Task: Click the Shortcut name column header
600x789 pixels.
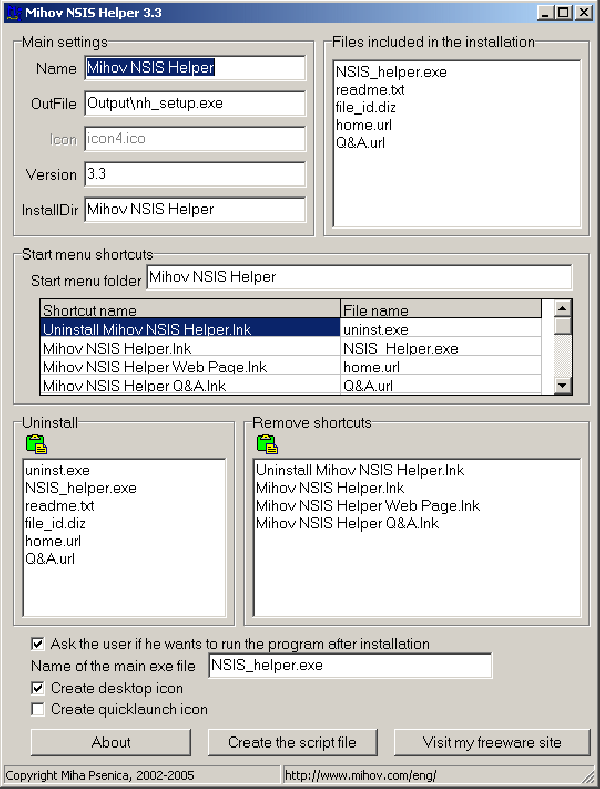Action: pos(190,310)
